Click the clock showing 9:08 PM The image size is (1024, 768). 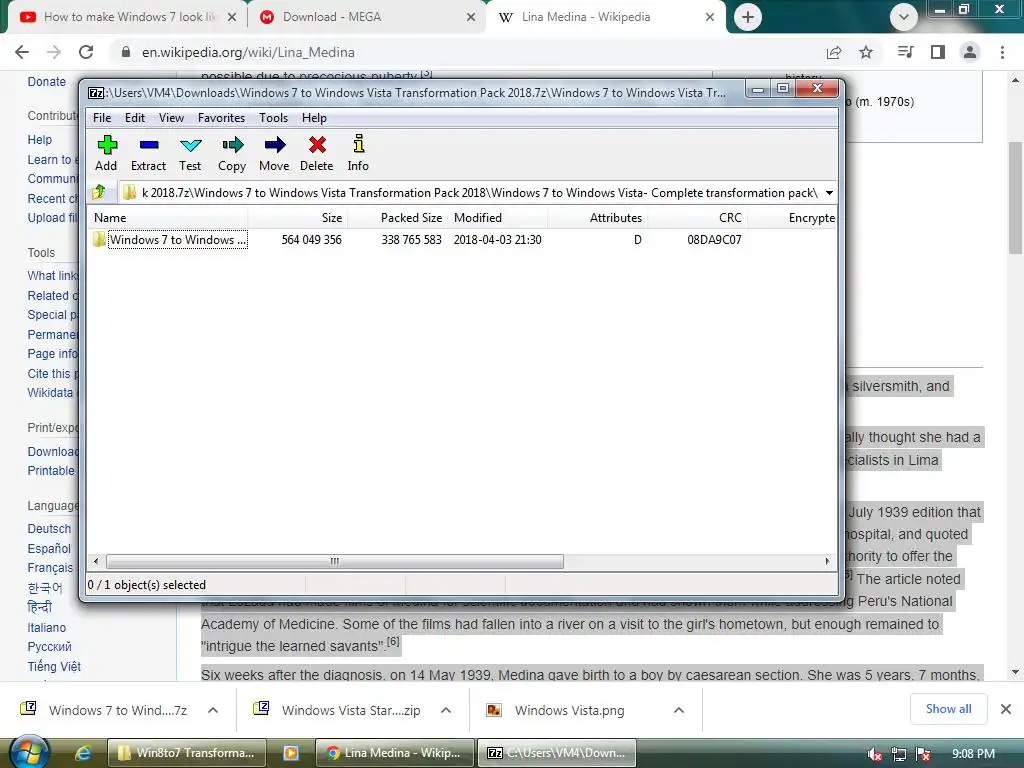[x=973, y=754]
